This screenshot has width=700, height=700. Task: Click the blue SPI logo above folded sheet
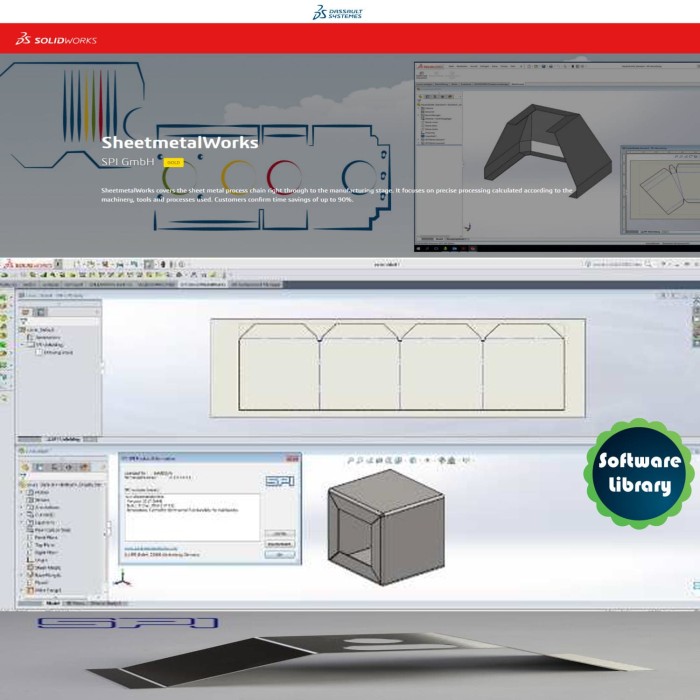(x=128, y=622)
